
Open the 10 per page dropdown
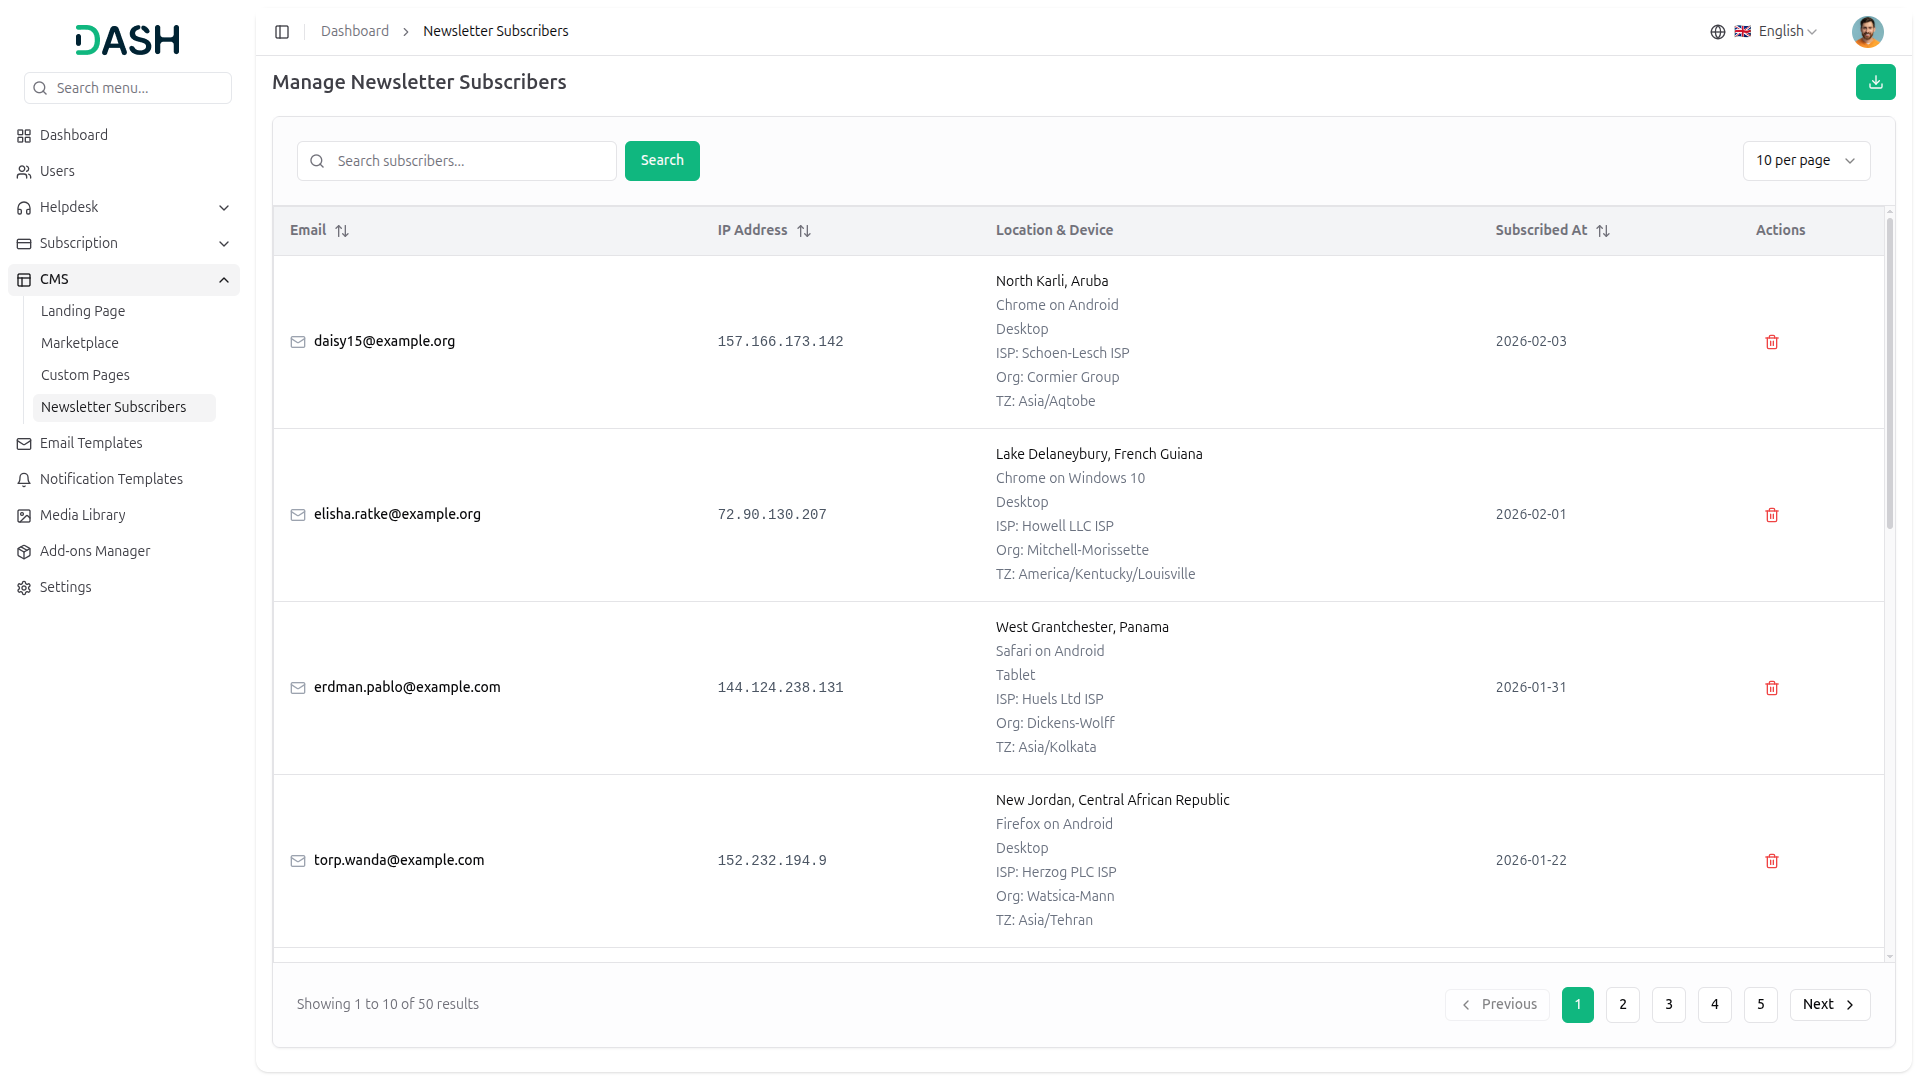click(1805, 161)
